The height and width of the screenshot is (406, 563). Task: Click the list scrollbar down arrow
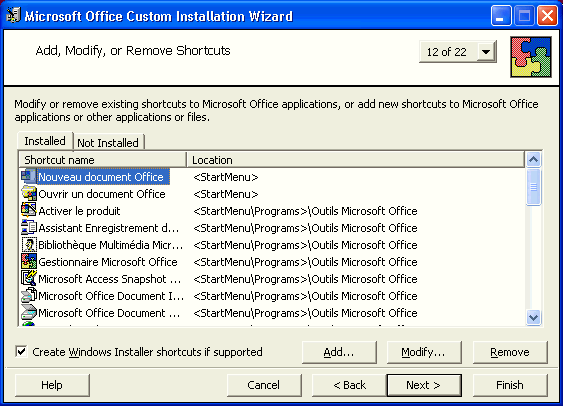click(533, 318)
